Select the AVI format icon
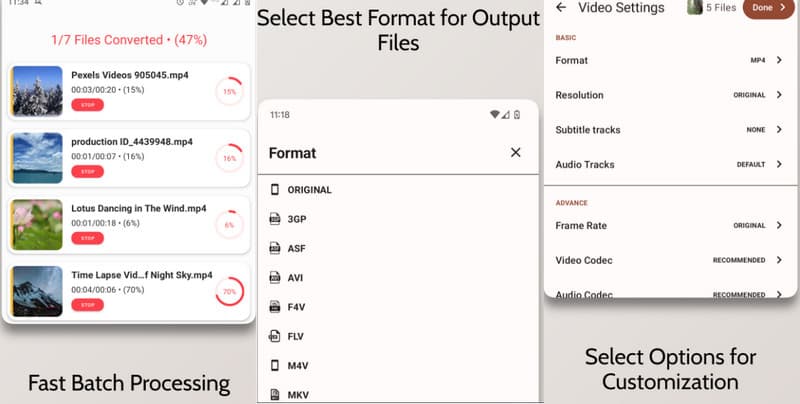This screenshot has height=404, width=800. [x=275, y=277]
